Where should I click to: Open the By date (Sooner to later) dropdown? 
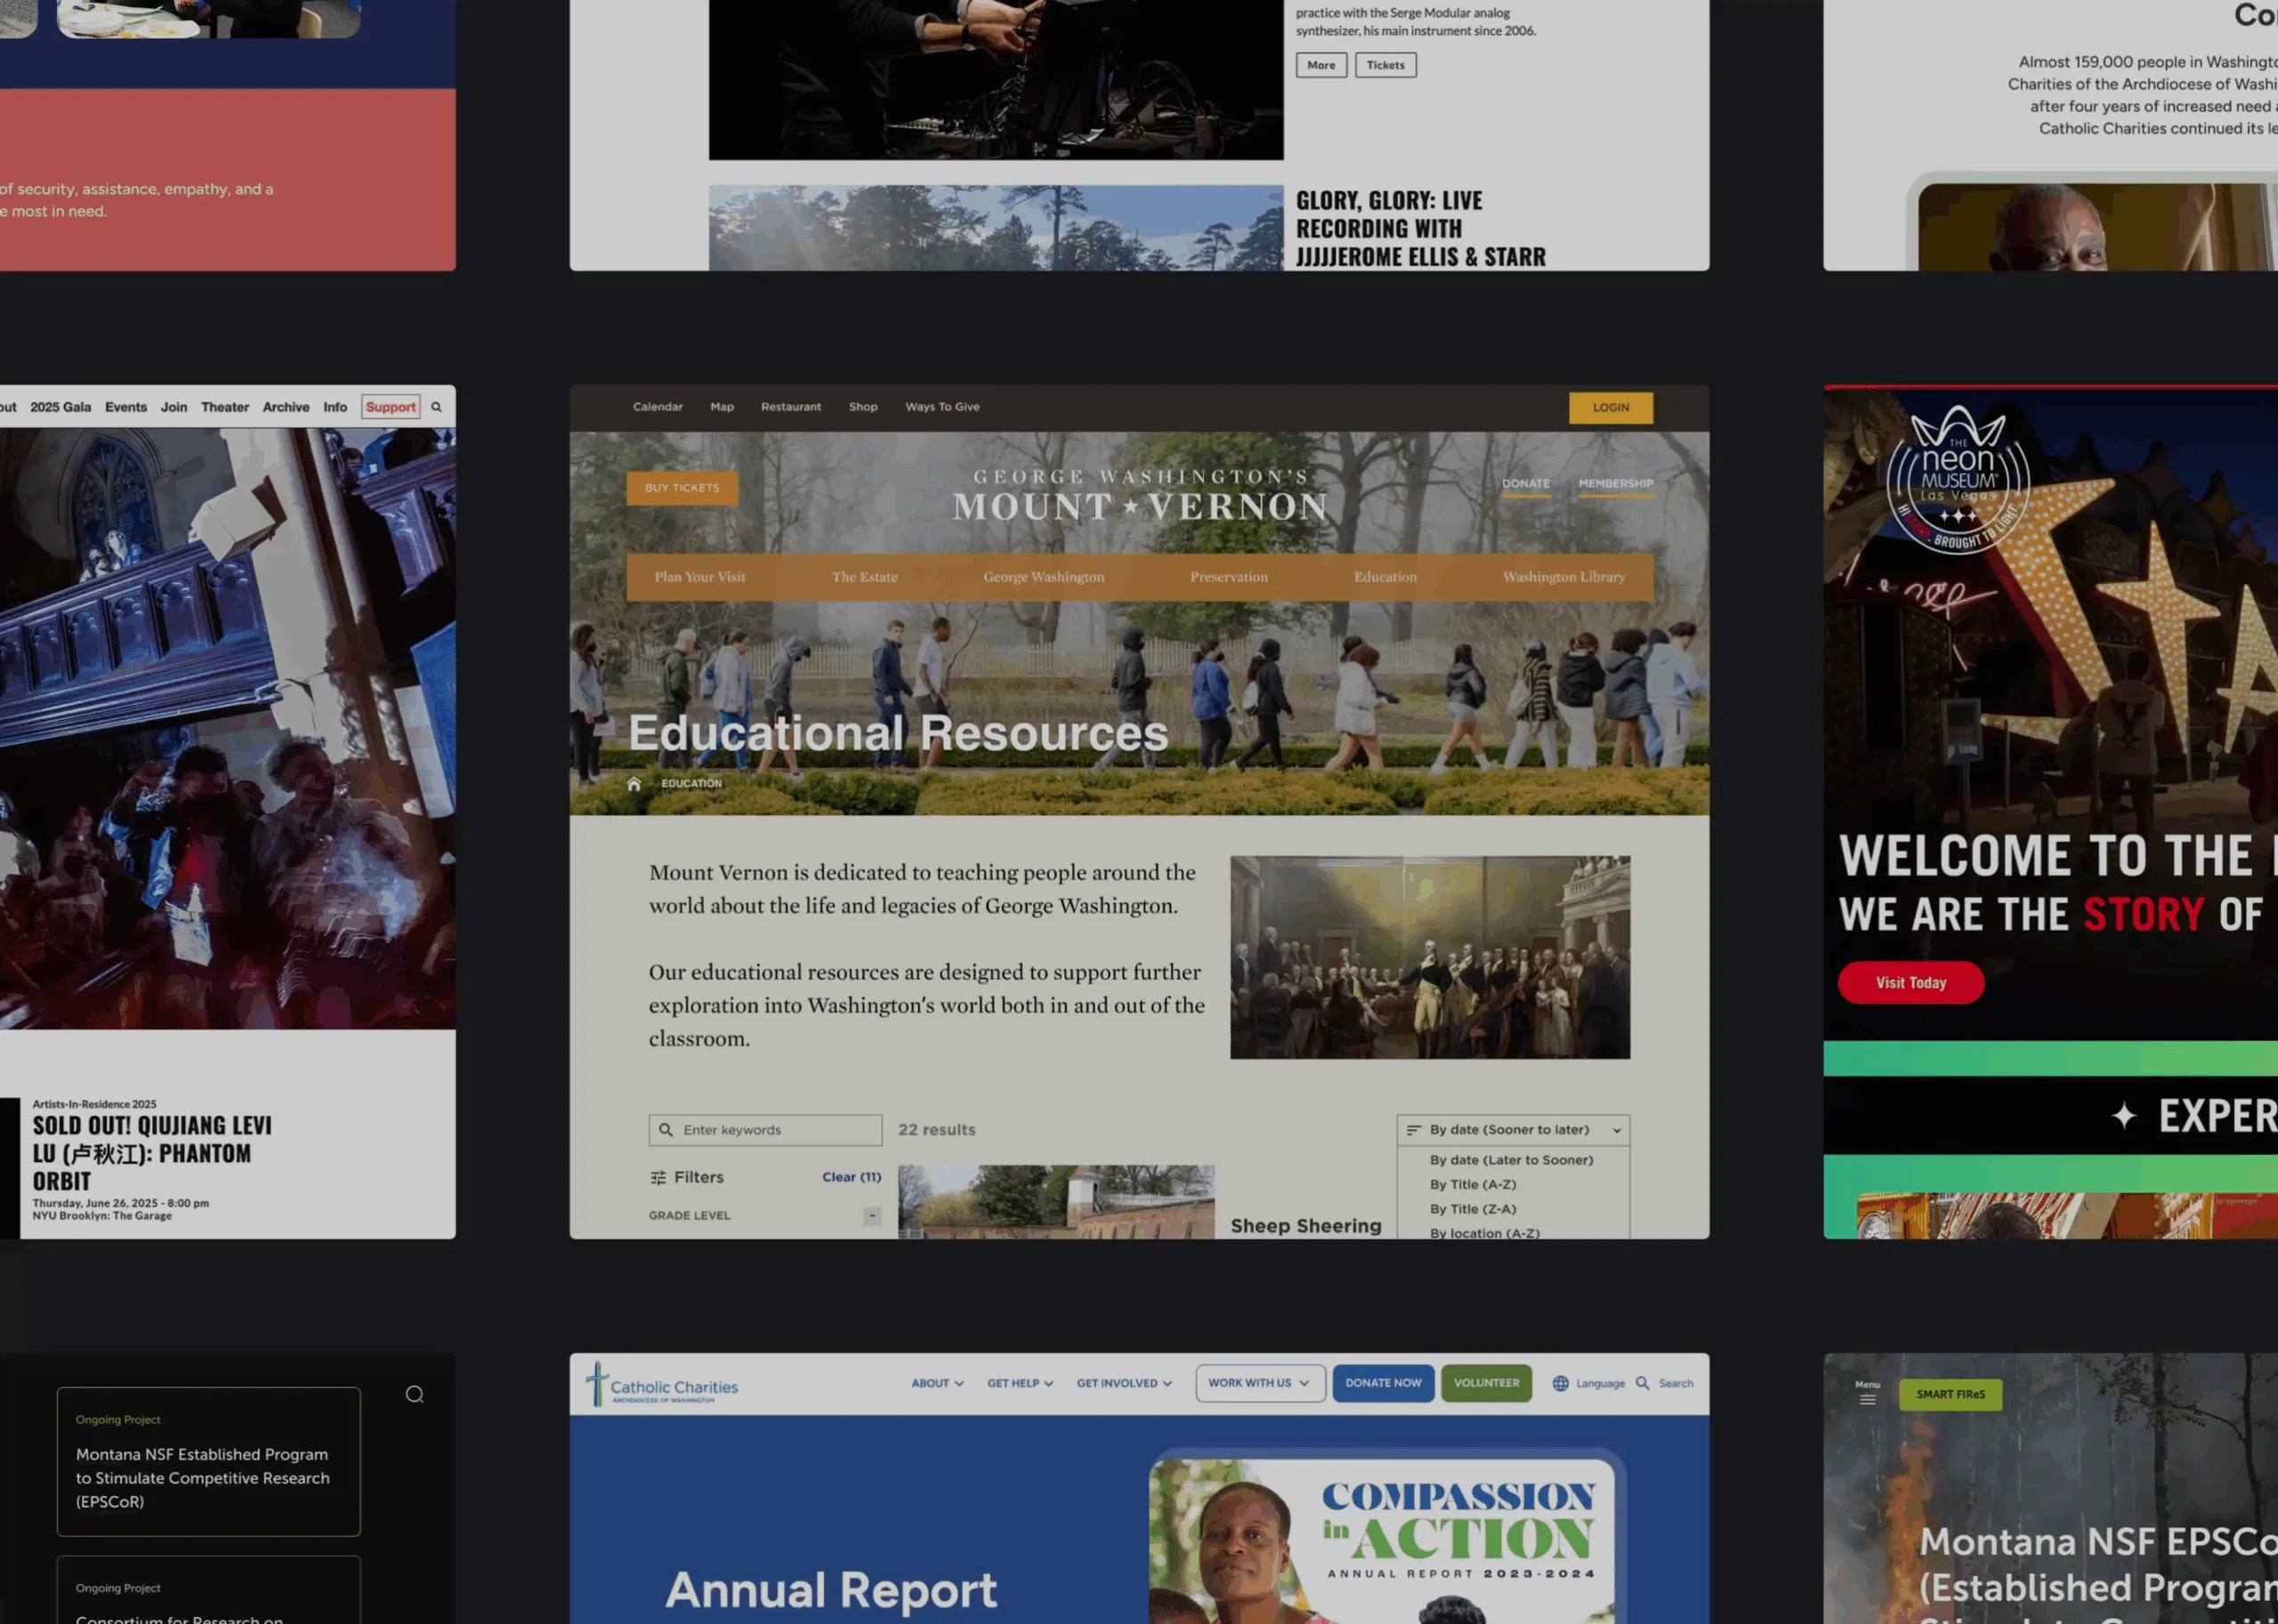[x=1513, y=1130]
